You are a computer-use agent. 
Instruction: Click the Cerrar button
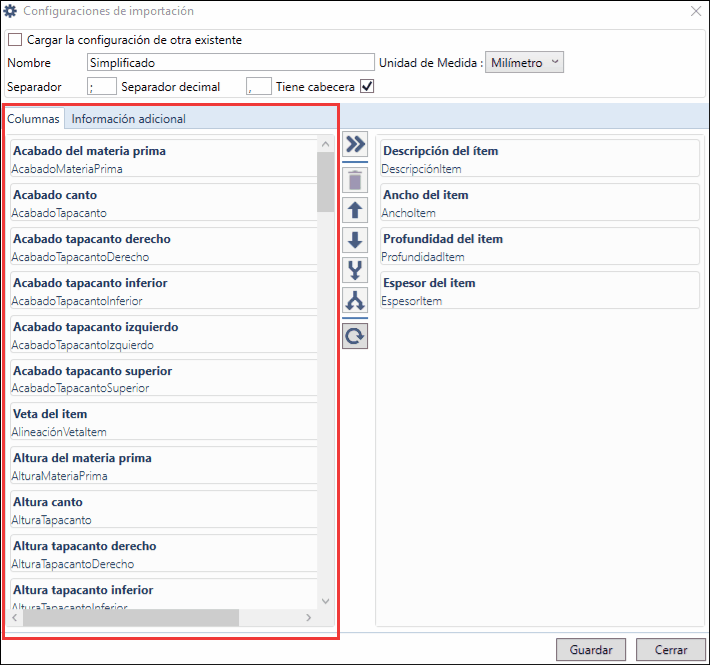pos(671,650)
